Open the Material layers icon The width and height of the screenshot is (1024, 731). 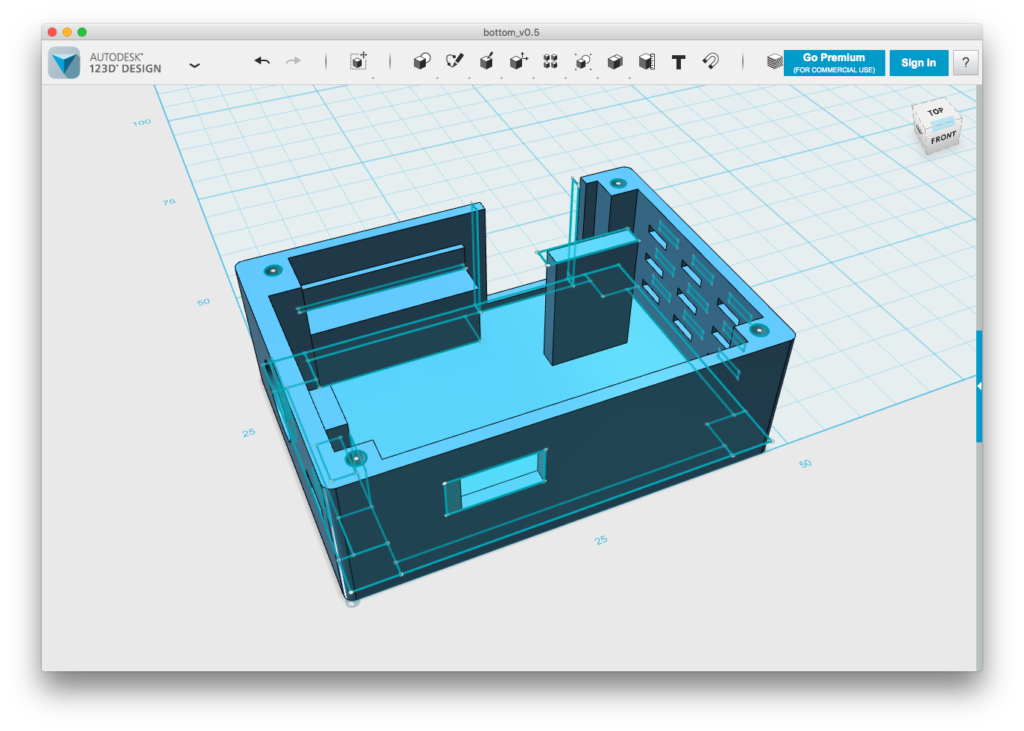click(774, 62)
